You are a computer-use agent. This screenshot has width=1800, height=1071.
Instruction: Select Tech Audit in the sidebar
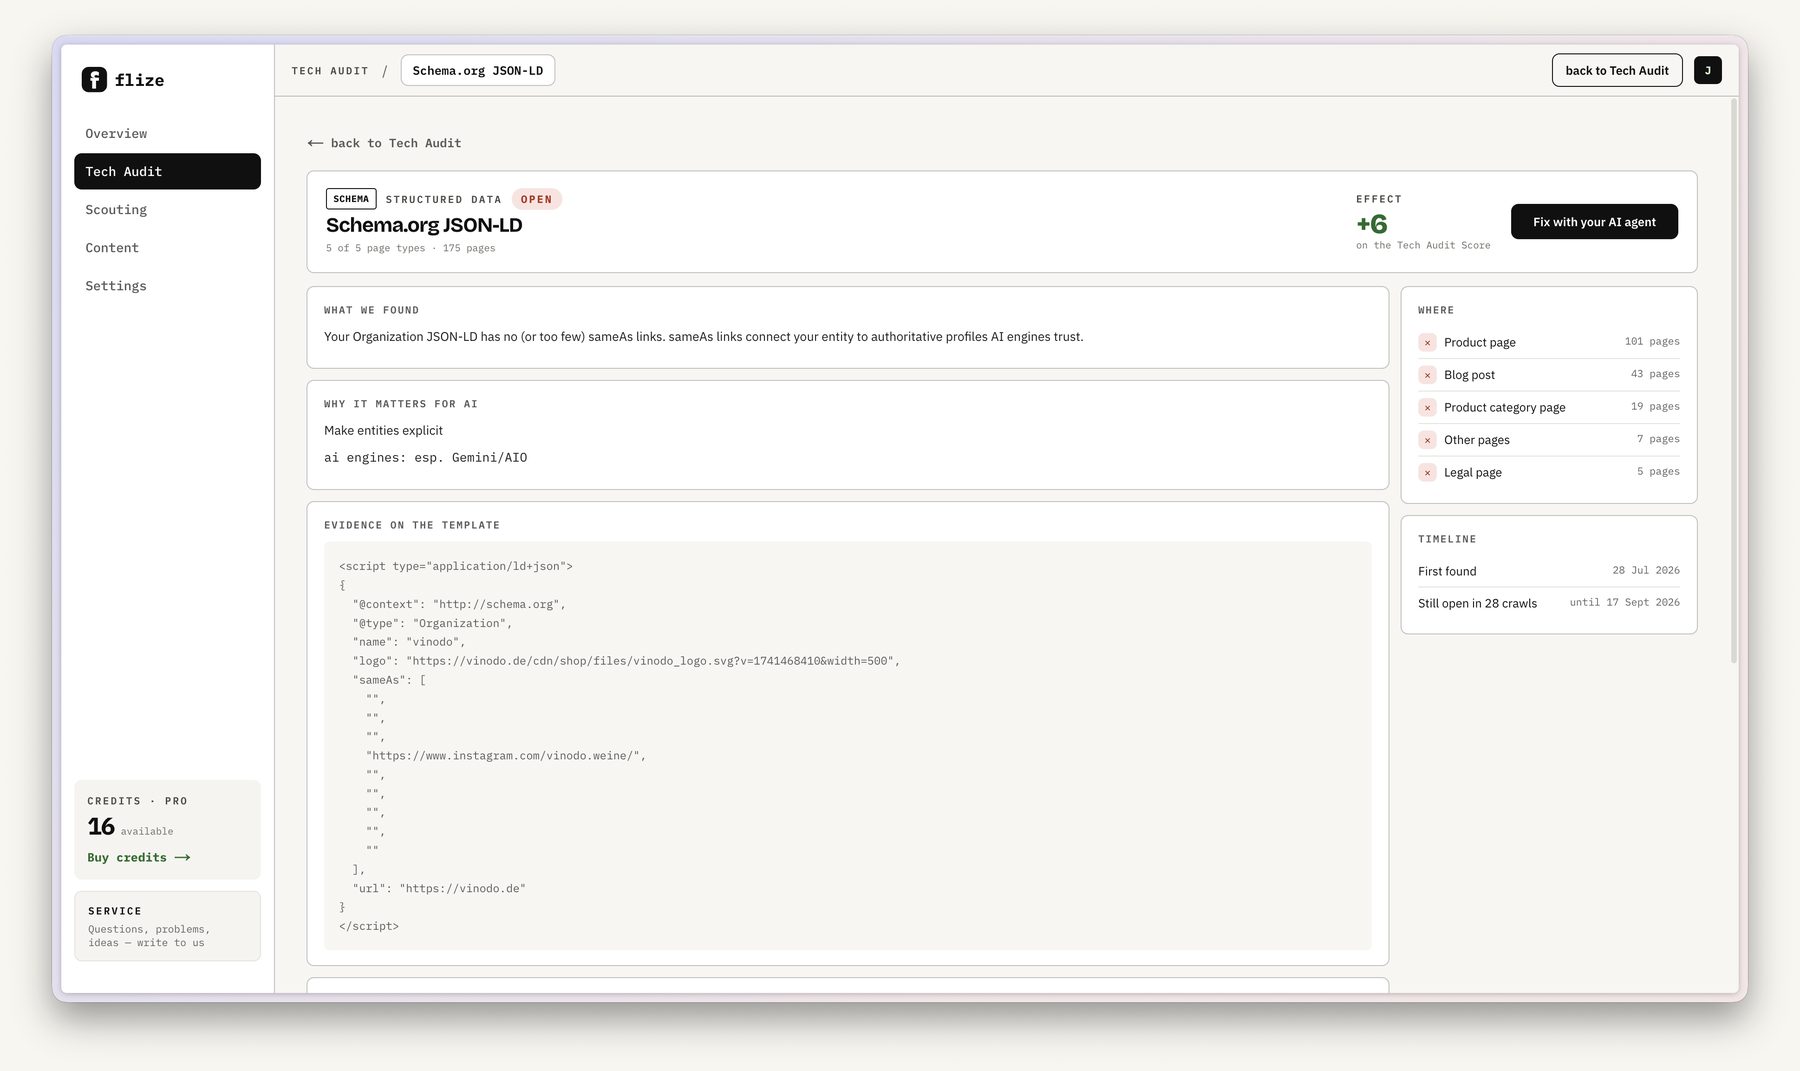tap(167, 172)
